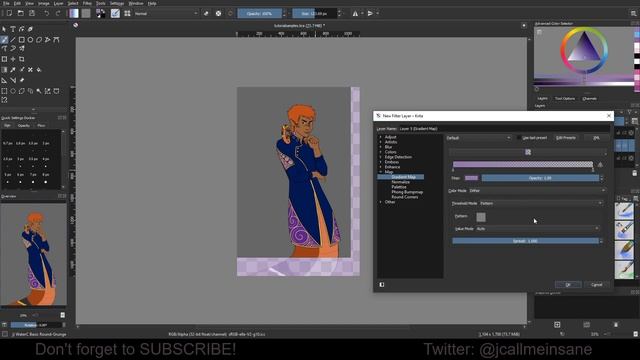
Task: Open the Layer menu
Action: [x=58, y=3]
